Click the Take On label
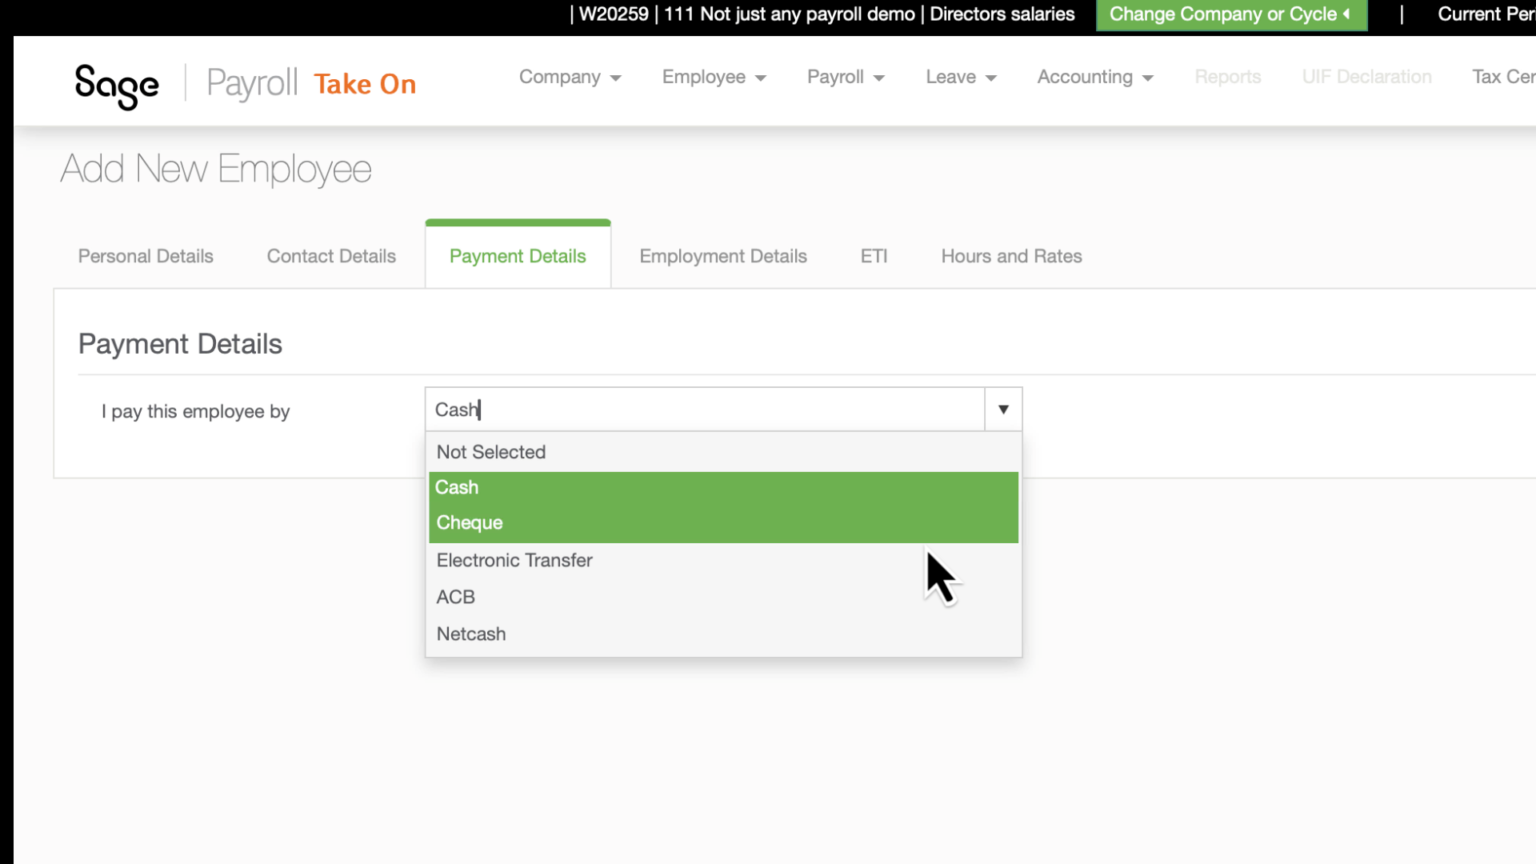The width and height of the screenshot is (1536, 864). coord(364,84)
